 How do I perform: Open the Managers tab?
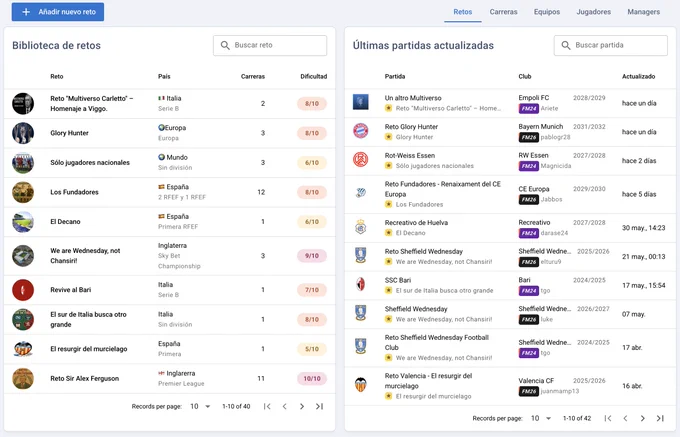(643, 12)
